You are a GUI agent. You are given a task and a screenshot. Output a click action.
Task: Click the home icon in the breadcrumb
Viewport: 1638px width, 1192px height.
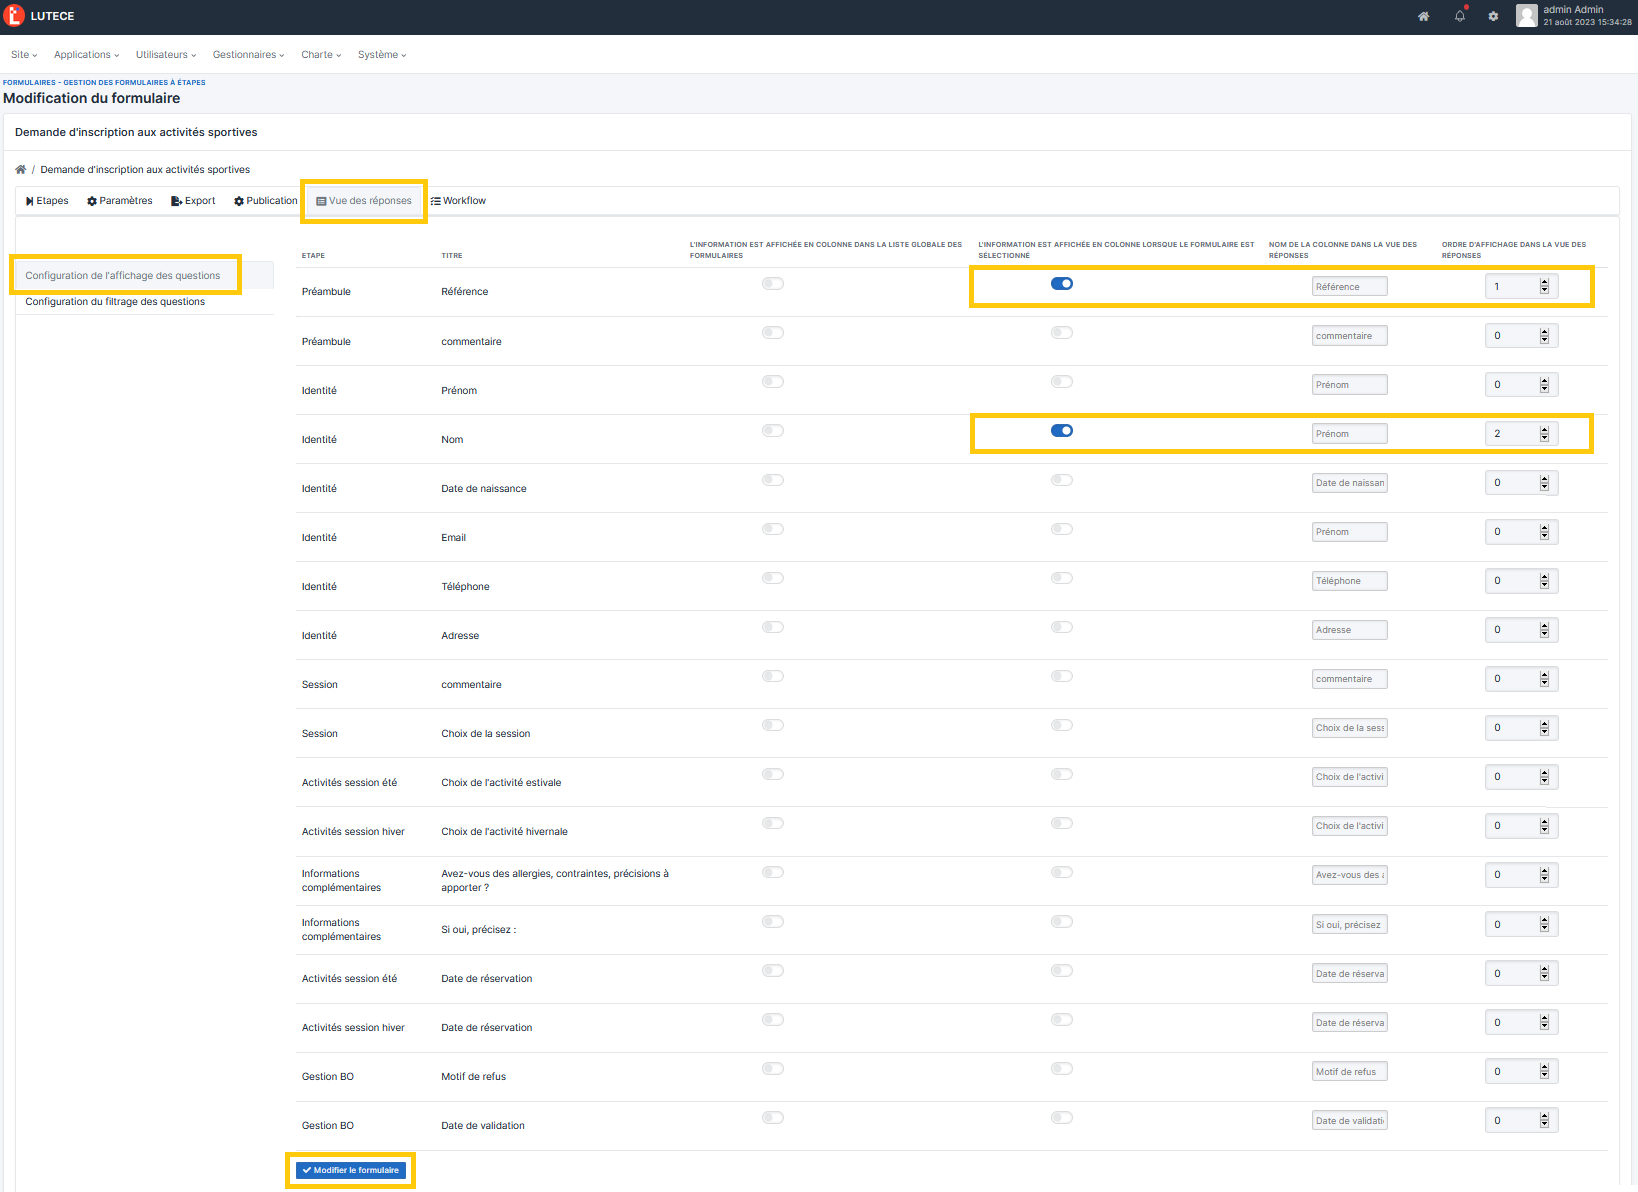[x=21, y=169]
